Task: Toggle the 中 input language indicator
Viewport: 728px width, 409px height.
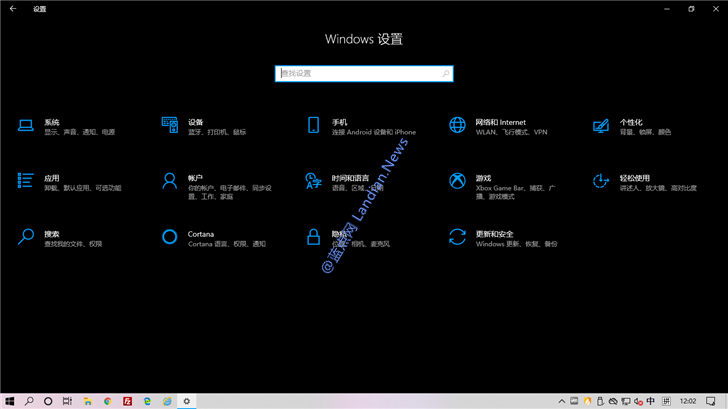Action: 651,401
